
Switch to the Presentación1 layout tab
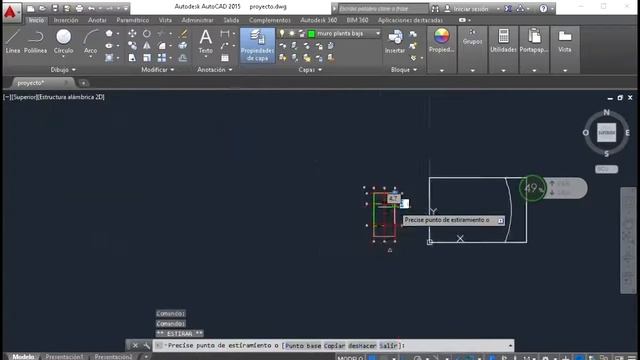(64, 357)
